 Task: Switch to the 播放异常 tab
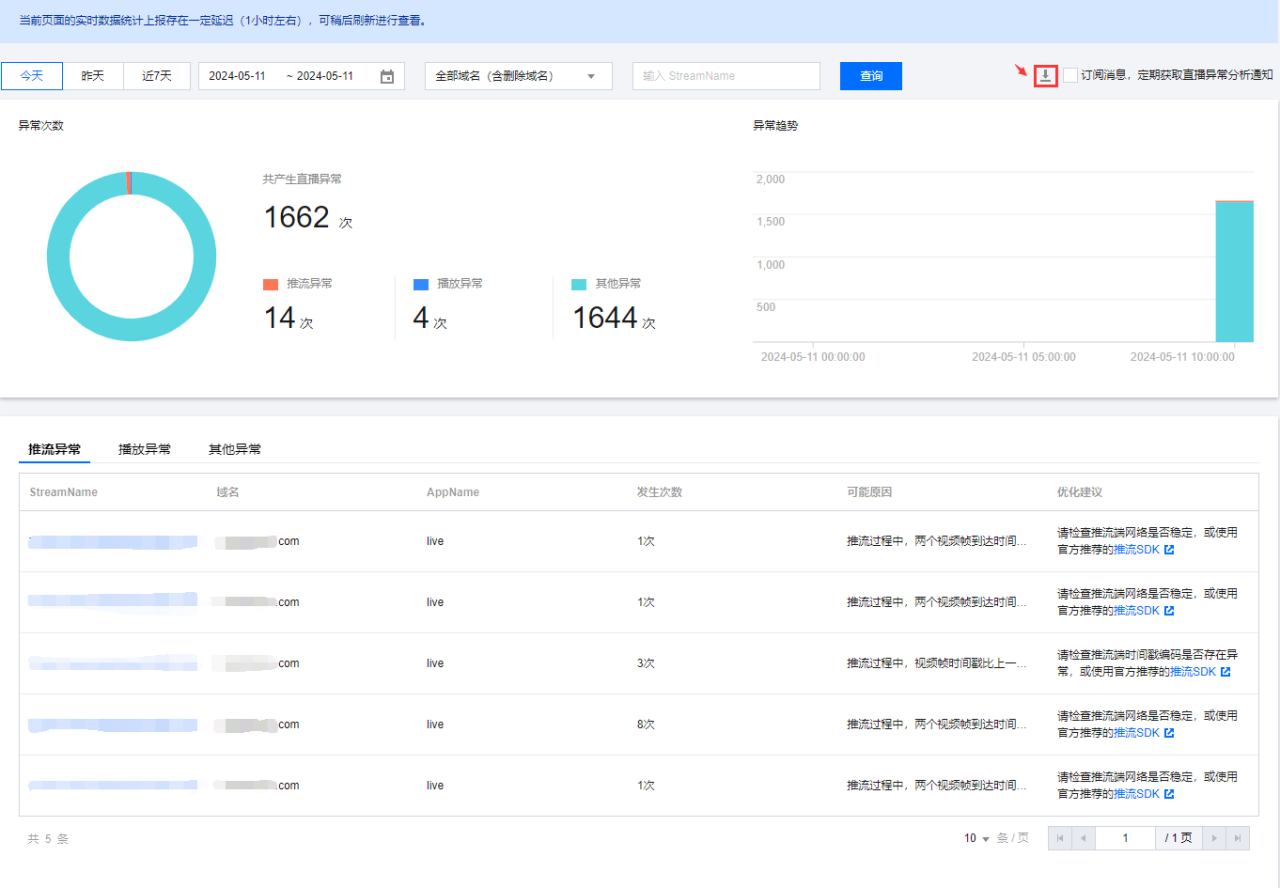click(144, 450)
